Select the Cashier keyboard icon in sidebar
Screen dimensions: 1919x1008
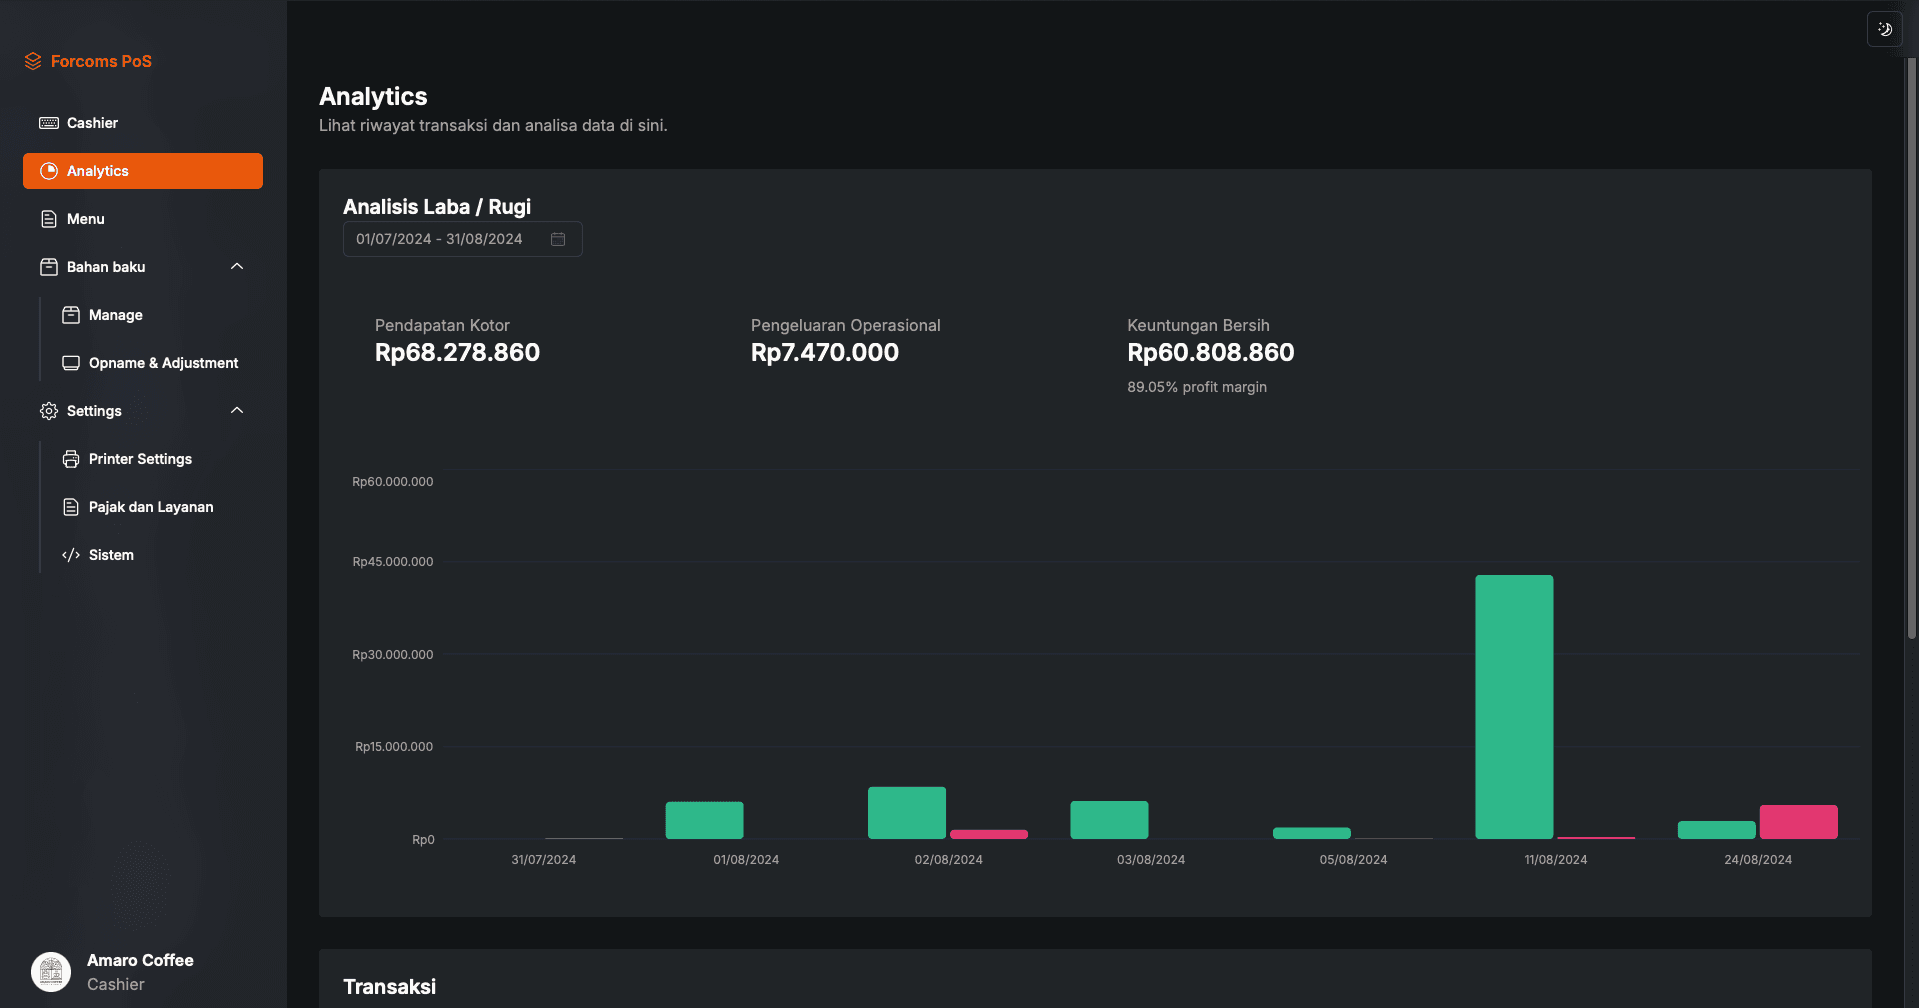coord(48,123)
